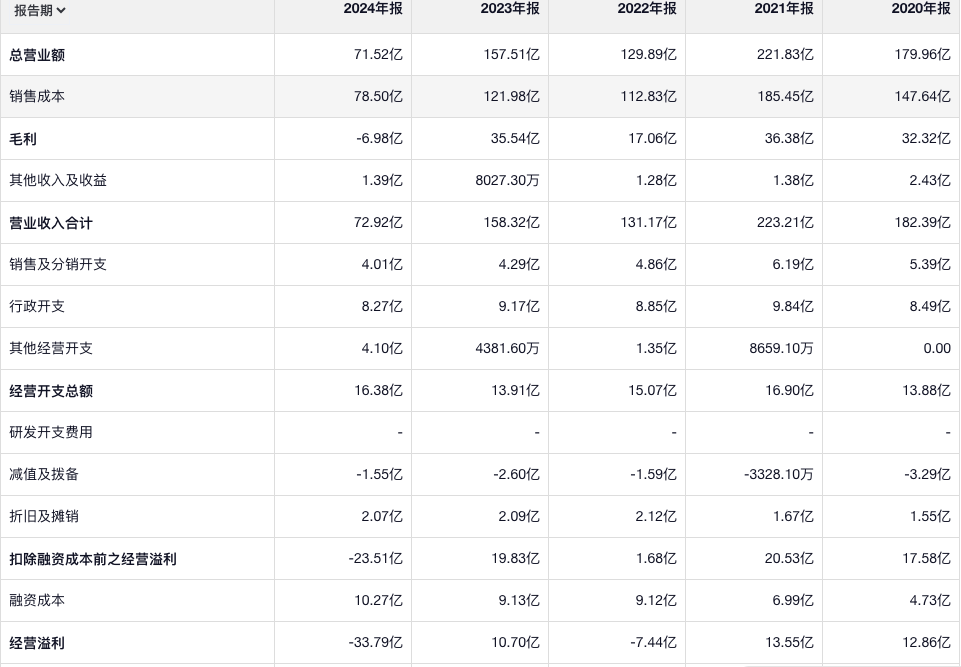
Task: Click the 总营业额 row label
Action: (38, 55)
